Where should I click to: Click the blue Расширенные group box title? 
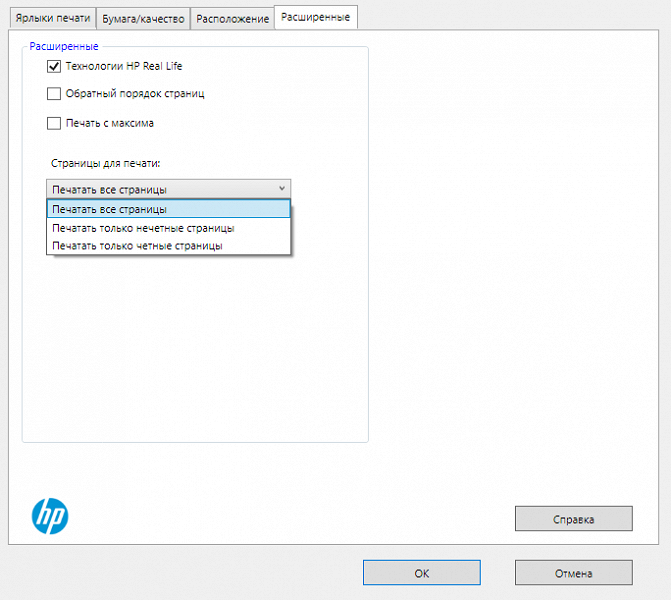coord(64,46)
